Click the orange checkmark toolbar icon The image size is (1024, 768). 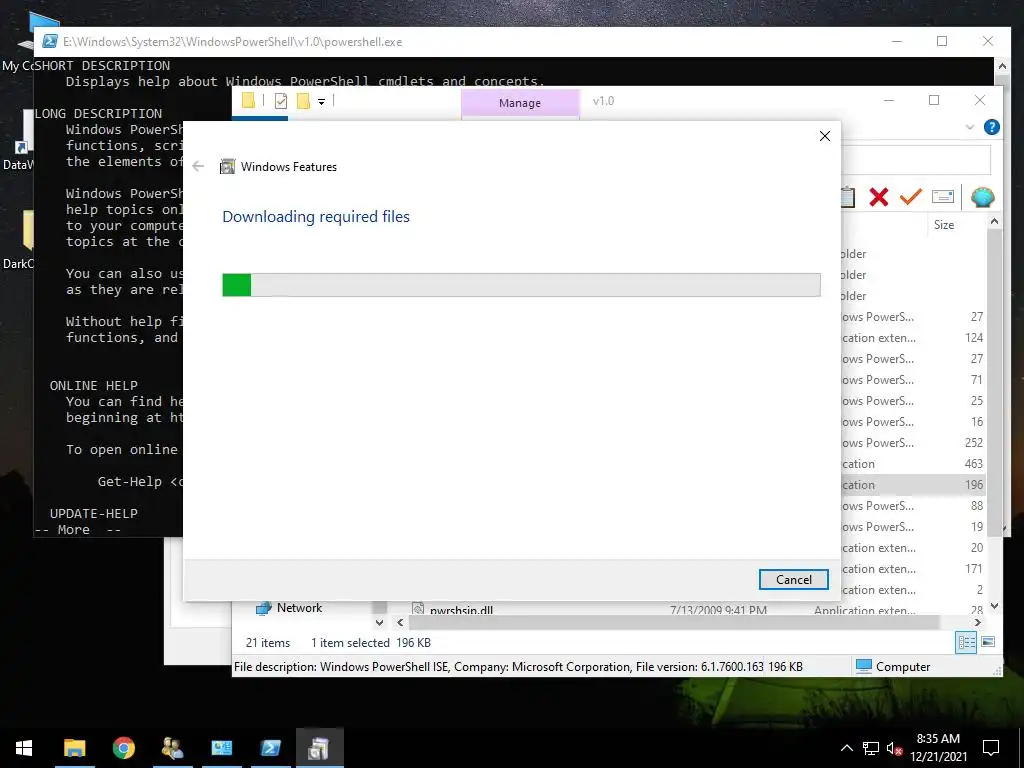tap(910, 197)
